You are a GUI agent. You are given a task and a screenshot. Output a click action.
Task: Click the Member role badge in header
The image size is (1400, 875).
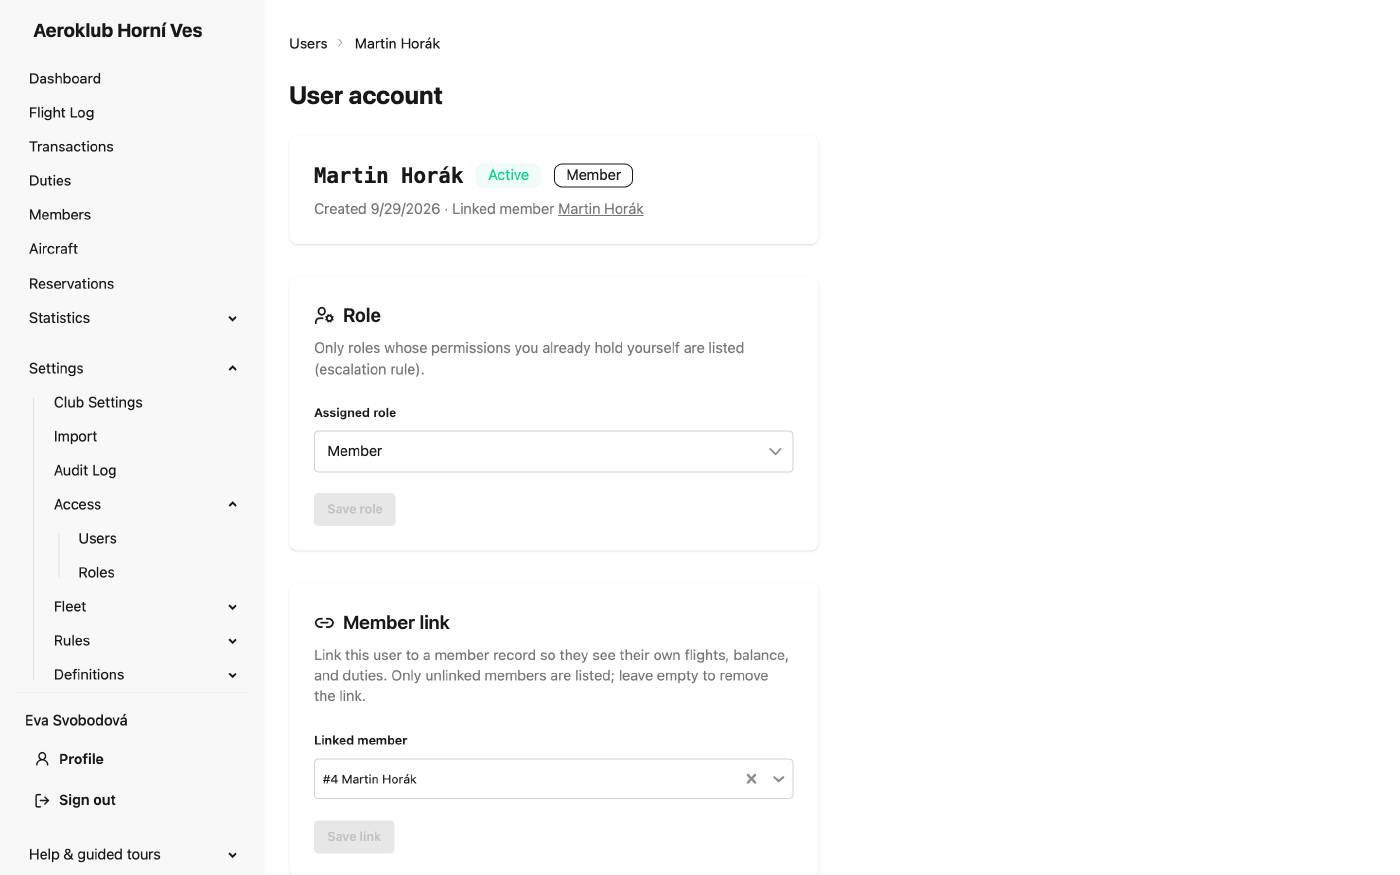593,175
